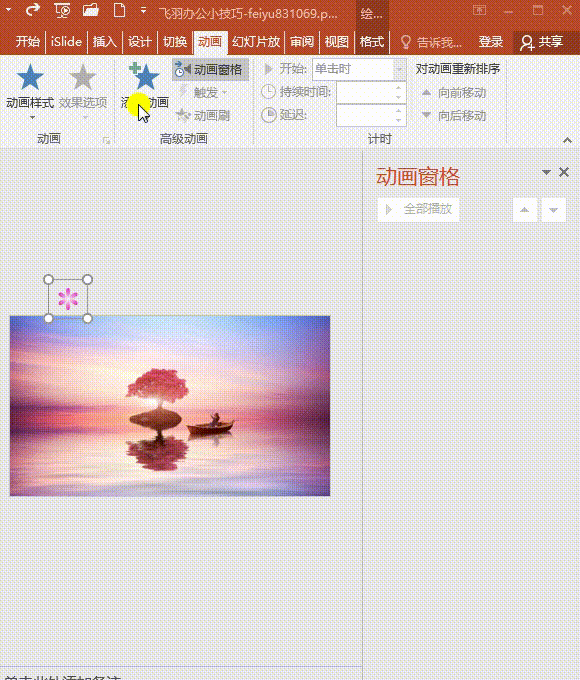Viewport: 580px width, 680px height.
Task: Switch to the 设计 ribbon tab
Action: pos(140,42)
